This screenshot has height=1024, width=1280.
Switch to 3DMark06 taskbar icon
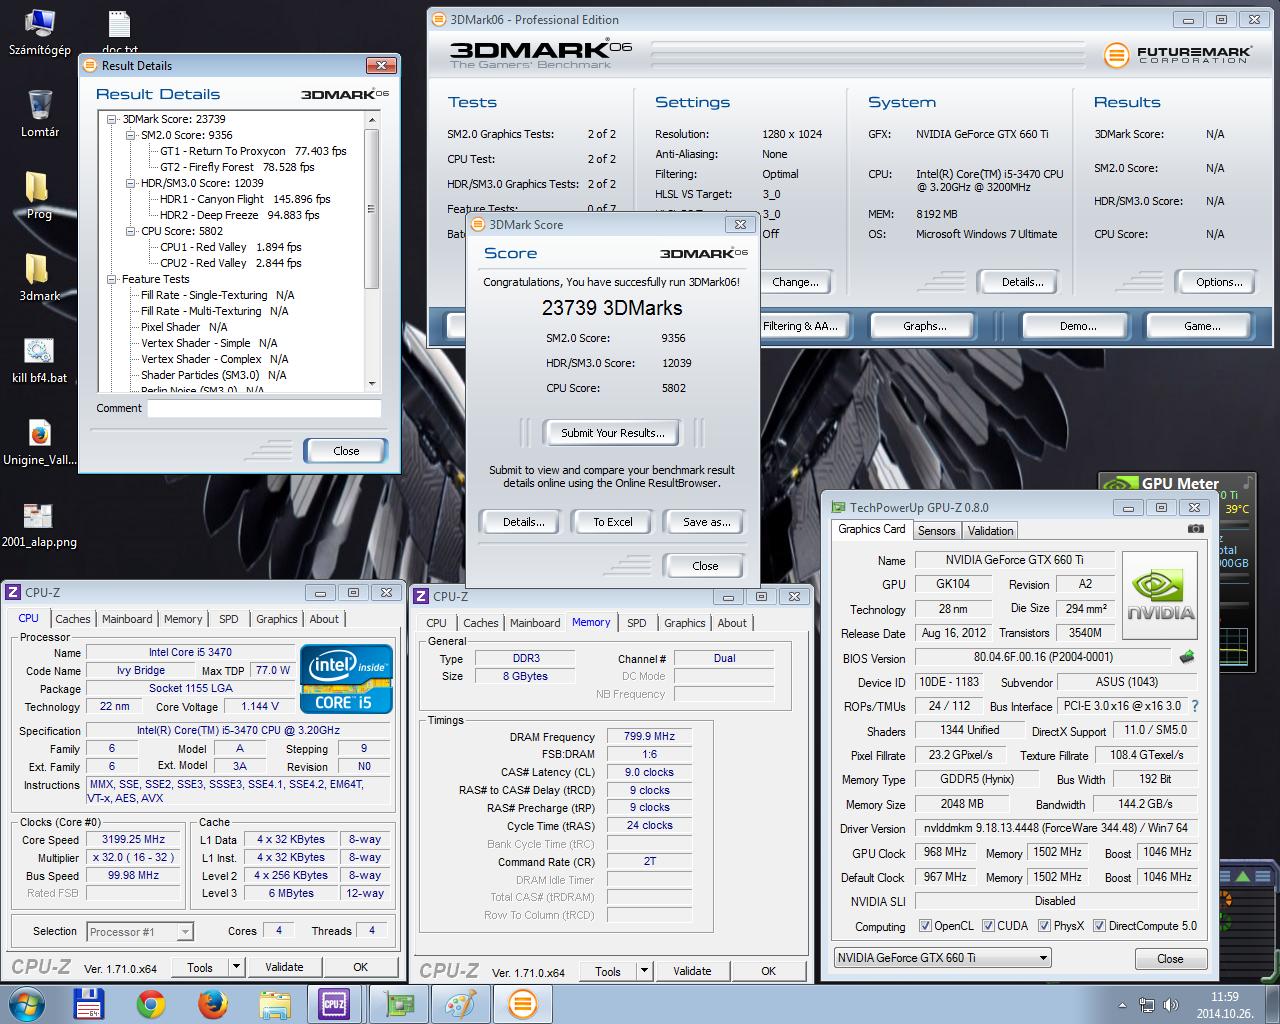[523, 1004]
